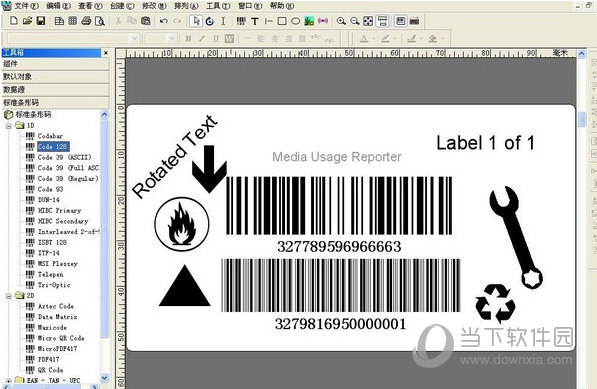Open 查看 menu

tap(91, 6)
